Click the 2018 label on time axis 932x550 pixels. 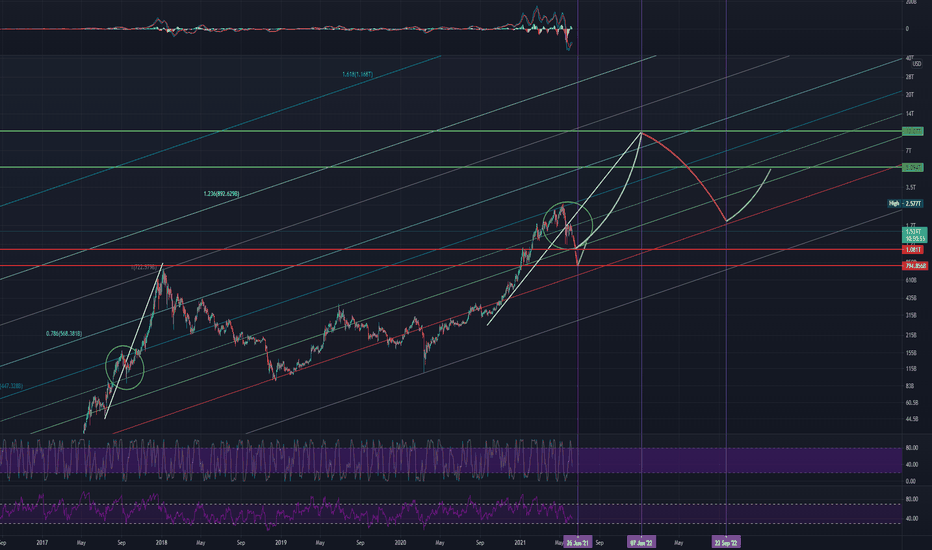pyautogui.click(x=161, y=542)
